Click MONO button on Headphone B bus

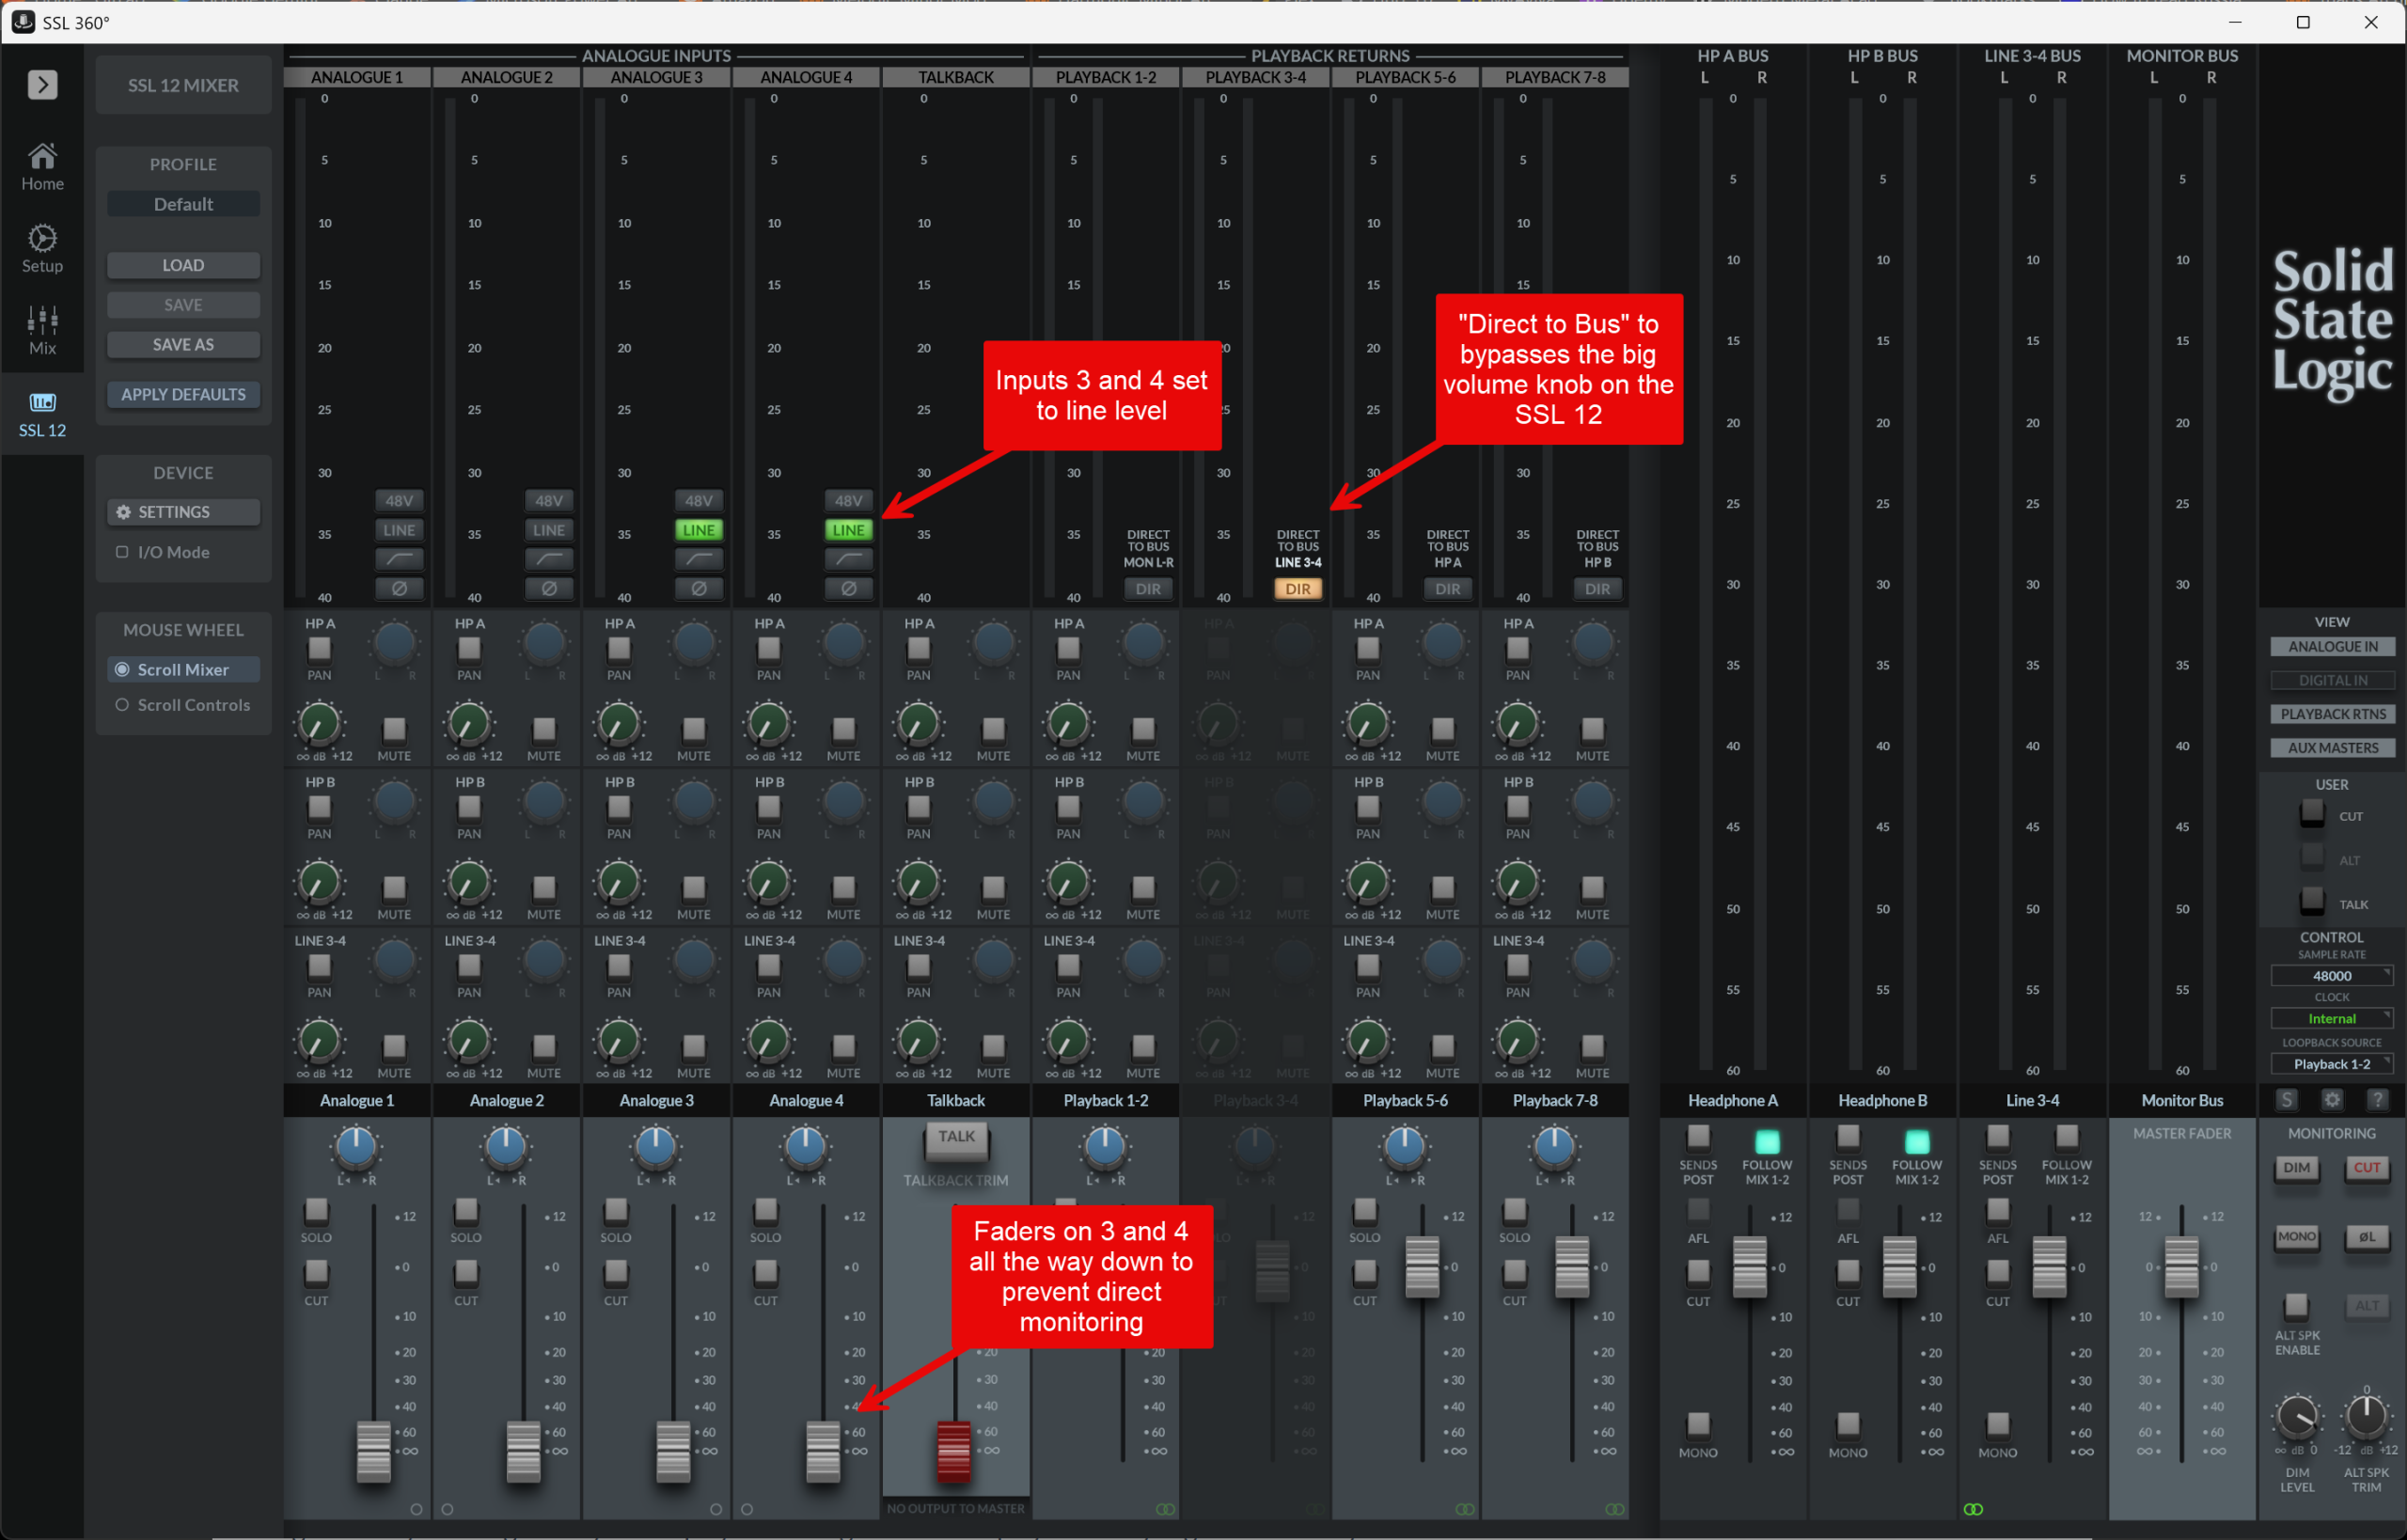coord(1847,1424)
